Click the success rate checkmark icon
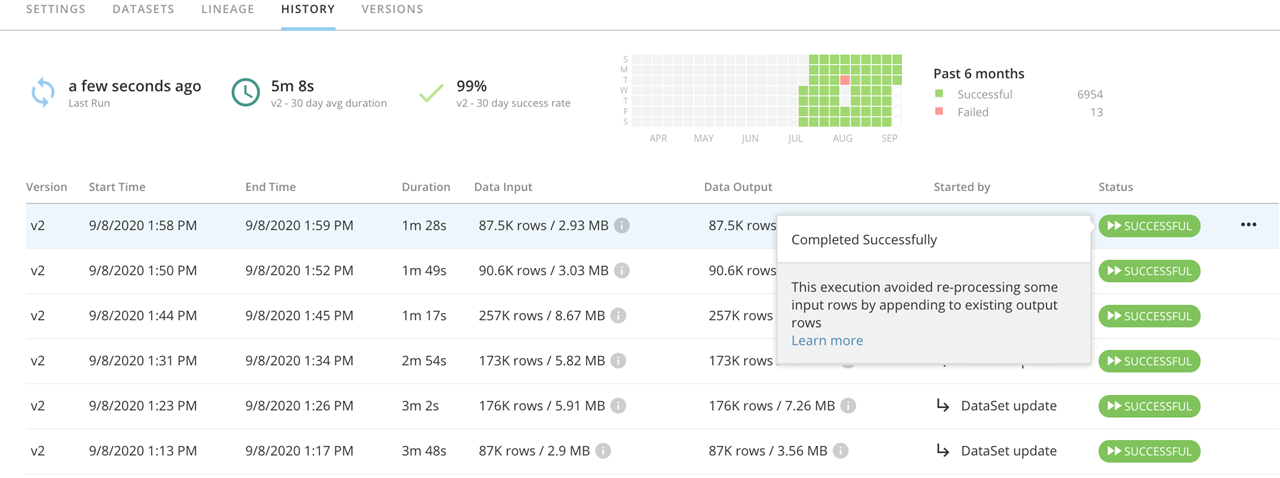 tap(431, 94)
